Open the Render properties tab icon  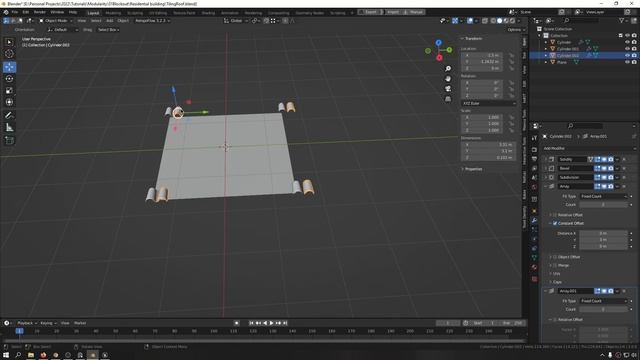pyautogui.click(x=534, y=150)
